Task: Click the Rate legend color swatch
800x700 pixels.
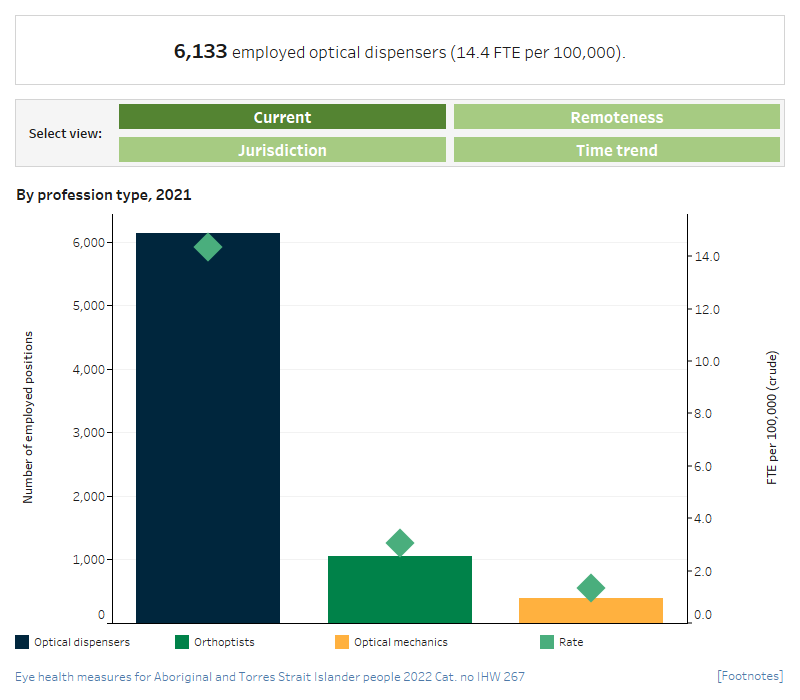Action: coord(547,642)
